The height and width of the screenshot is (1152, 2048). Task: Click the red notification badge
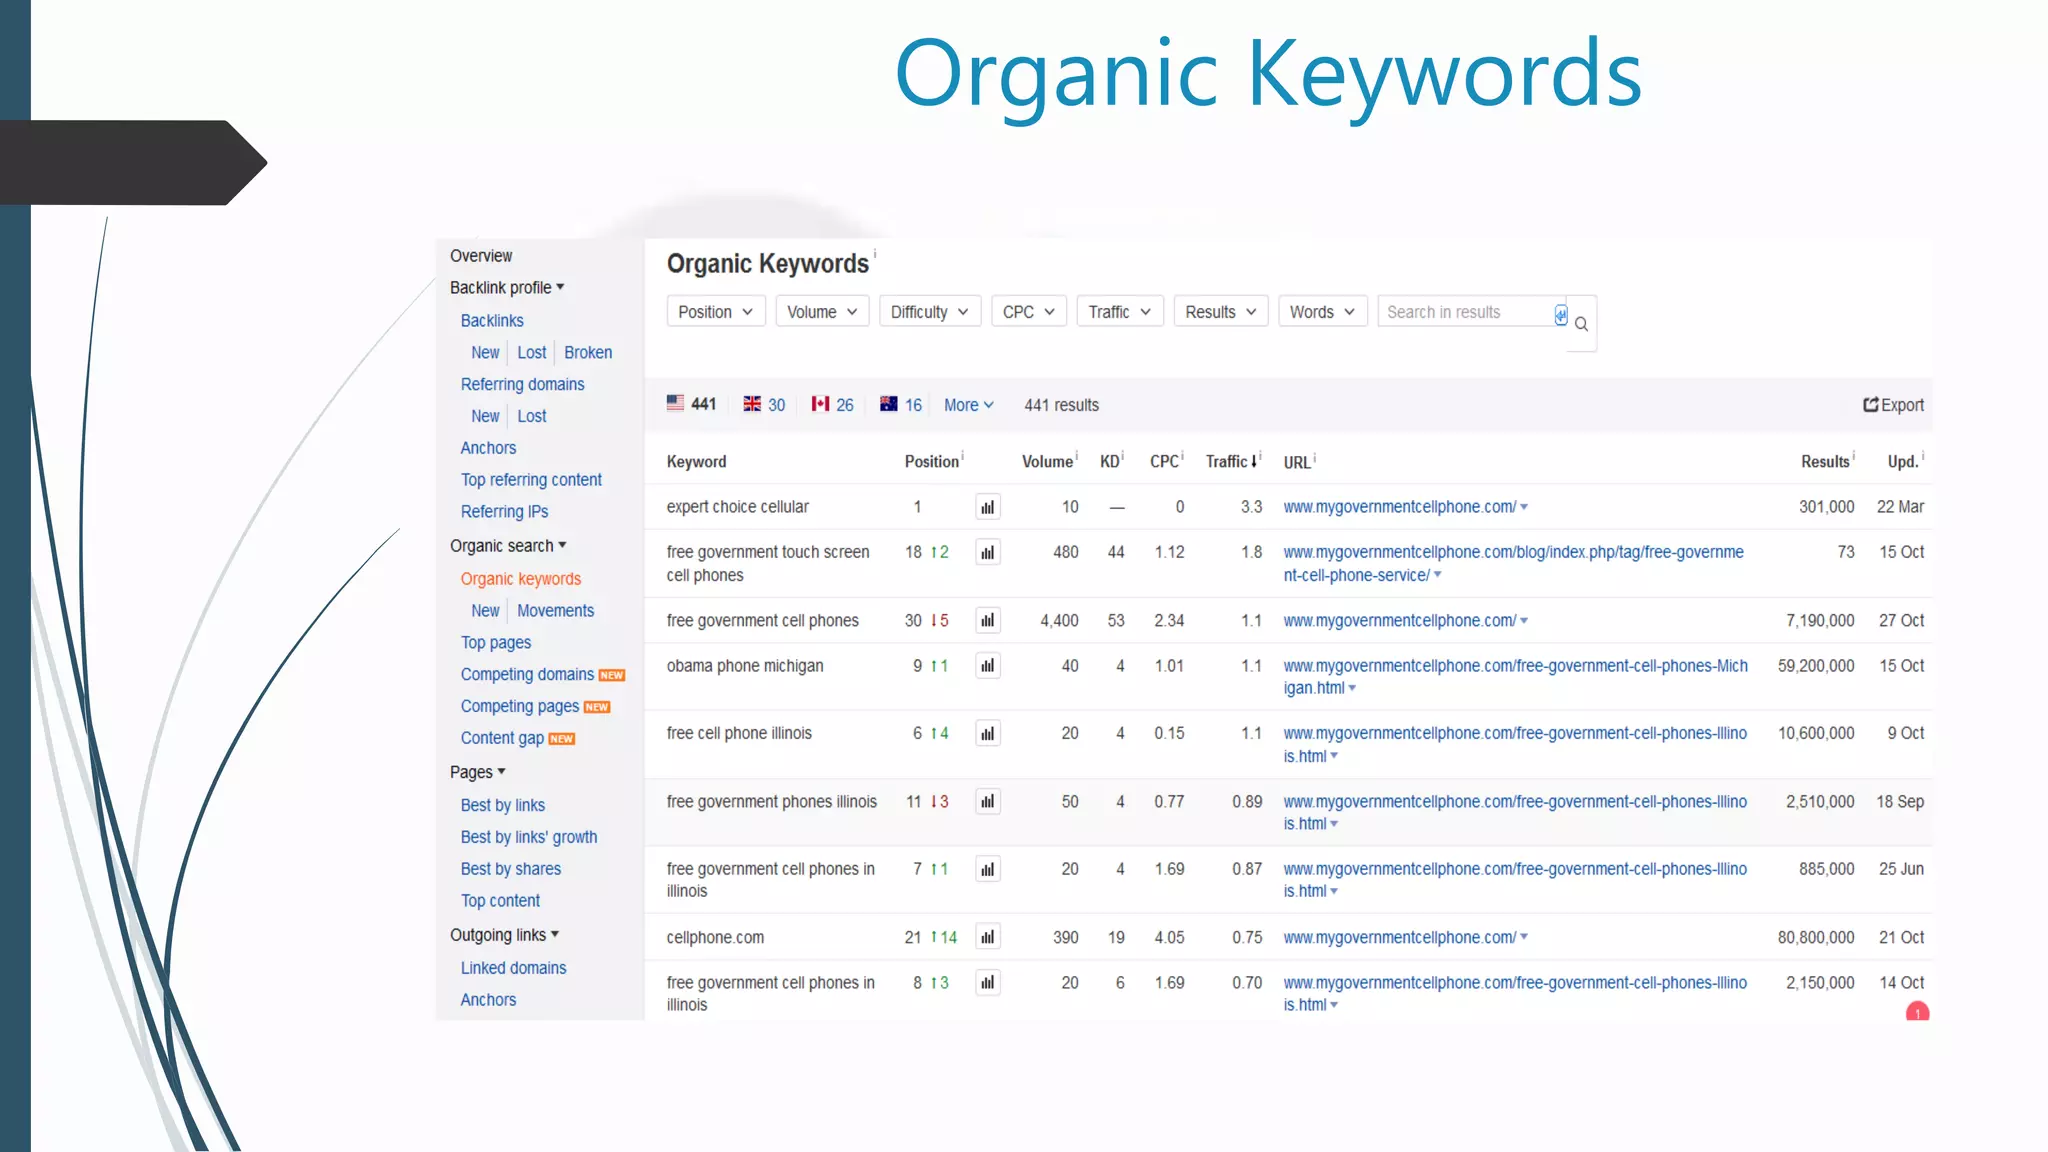1917,1012
